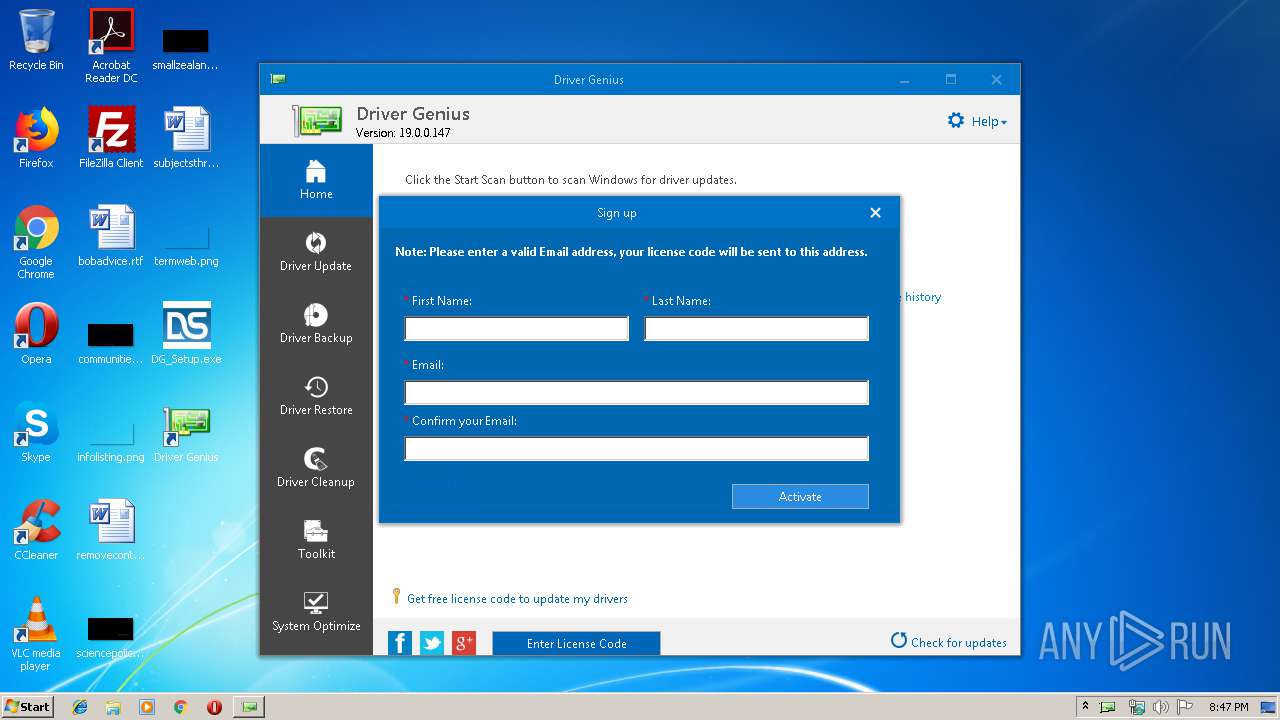1280x720 pixels.
Task: Click the Google Plus share icon
Action: 464,643
